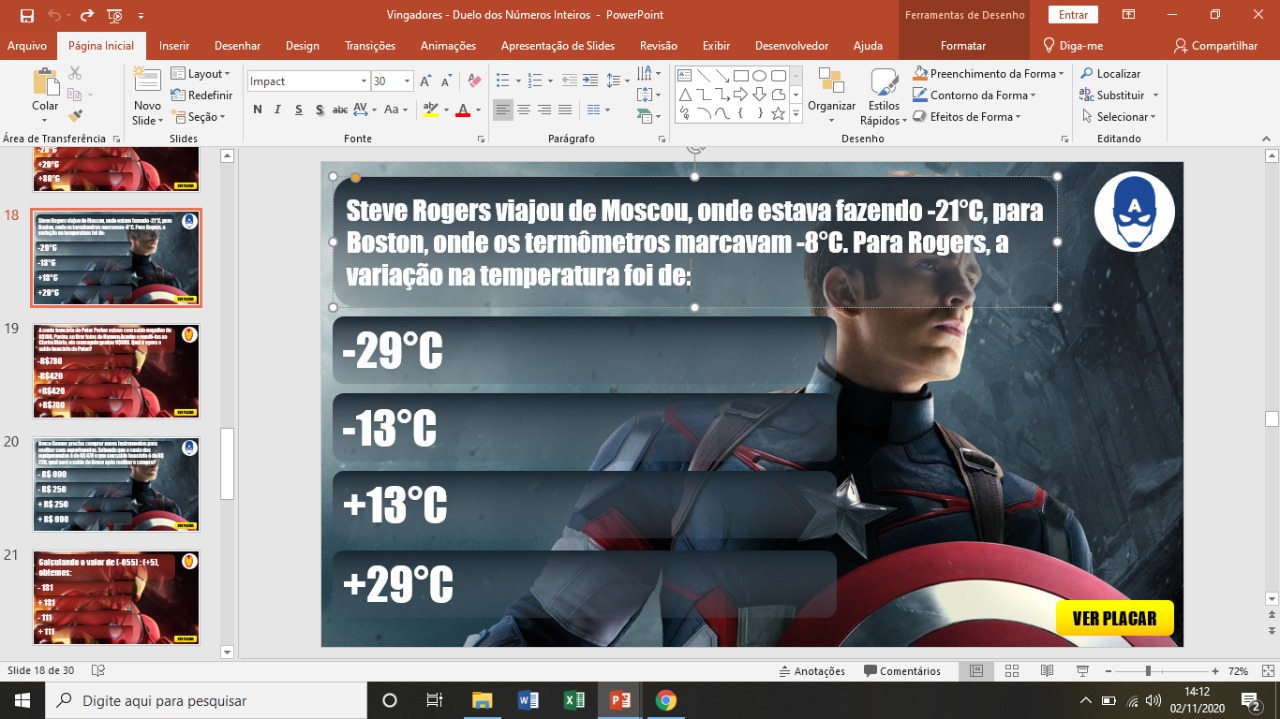1280x719 pixels.
Task: Select slide 21 thumbnail
Action: 116,597
